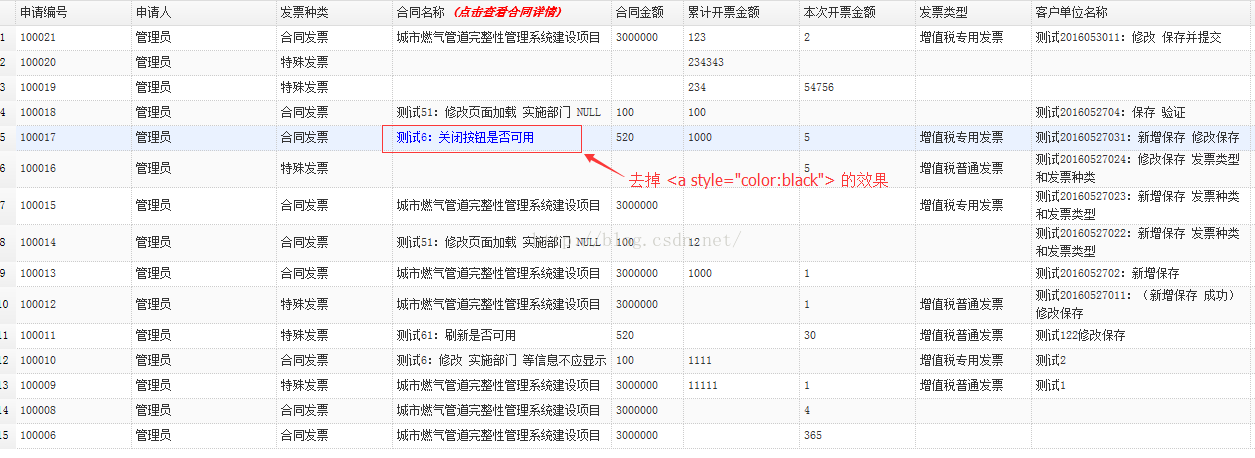Click 增值税普通发票 in row 100012
The height and width of the screenshot is (458, 1255).
coord(961,304)
